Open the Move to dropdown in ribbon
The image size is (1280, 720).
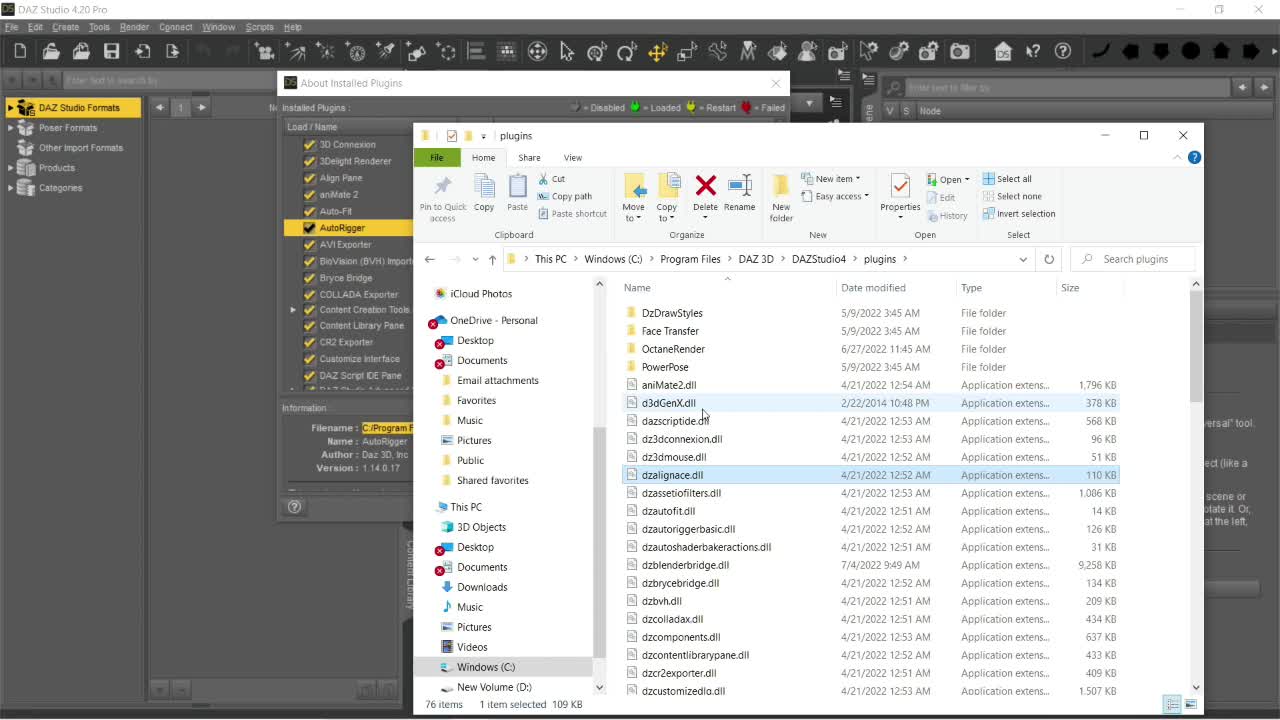tap(634, 197)
